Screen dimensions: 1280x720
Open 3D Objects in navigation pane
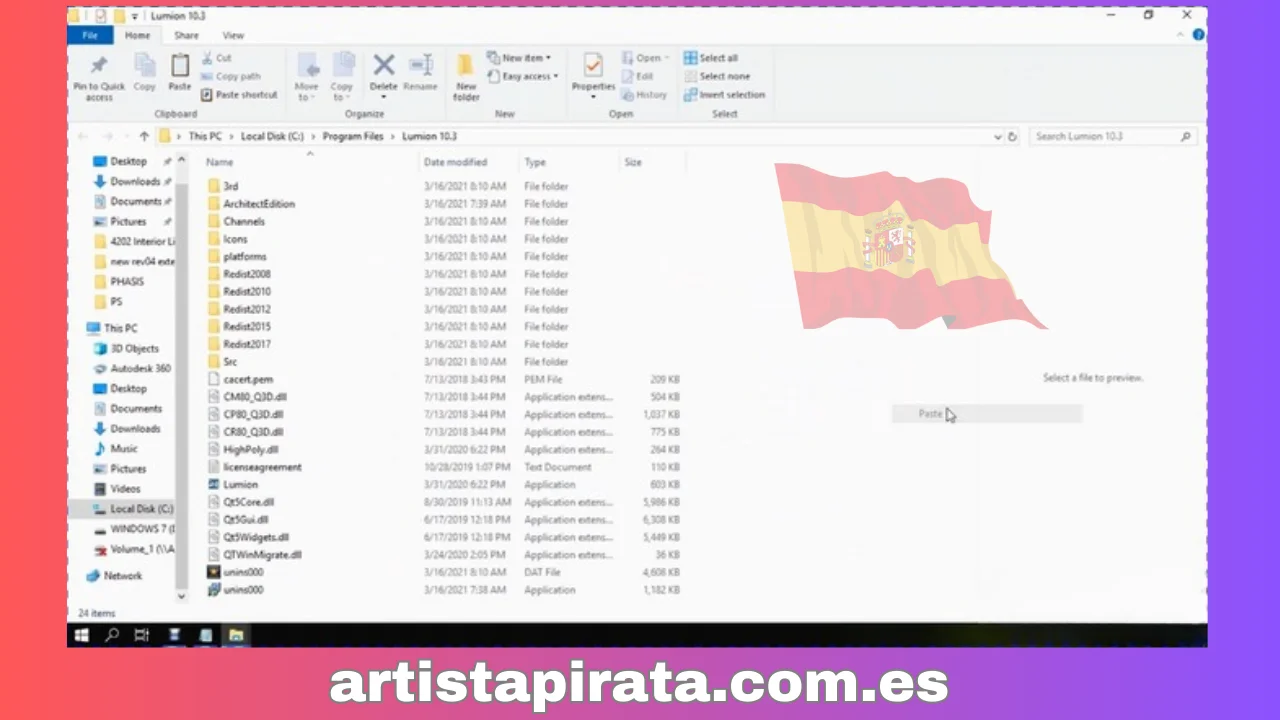click(134, 349)
